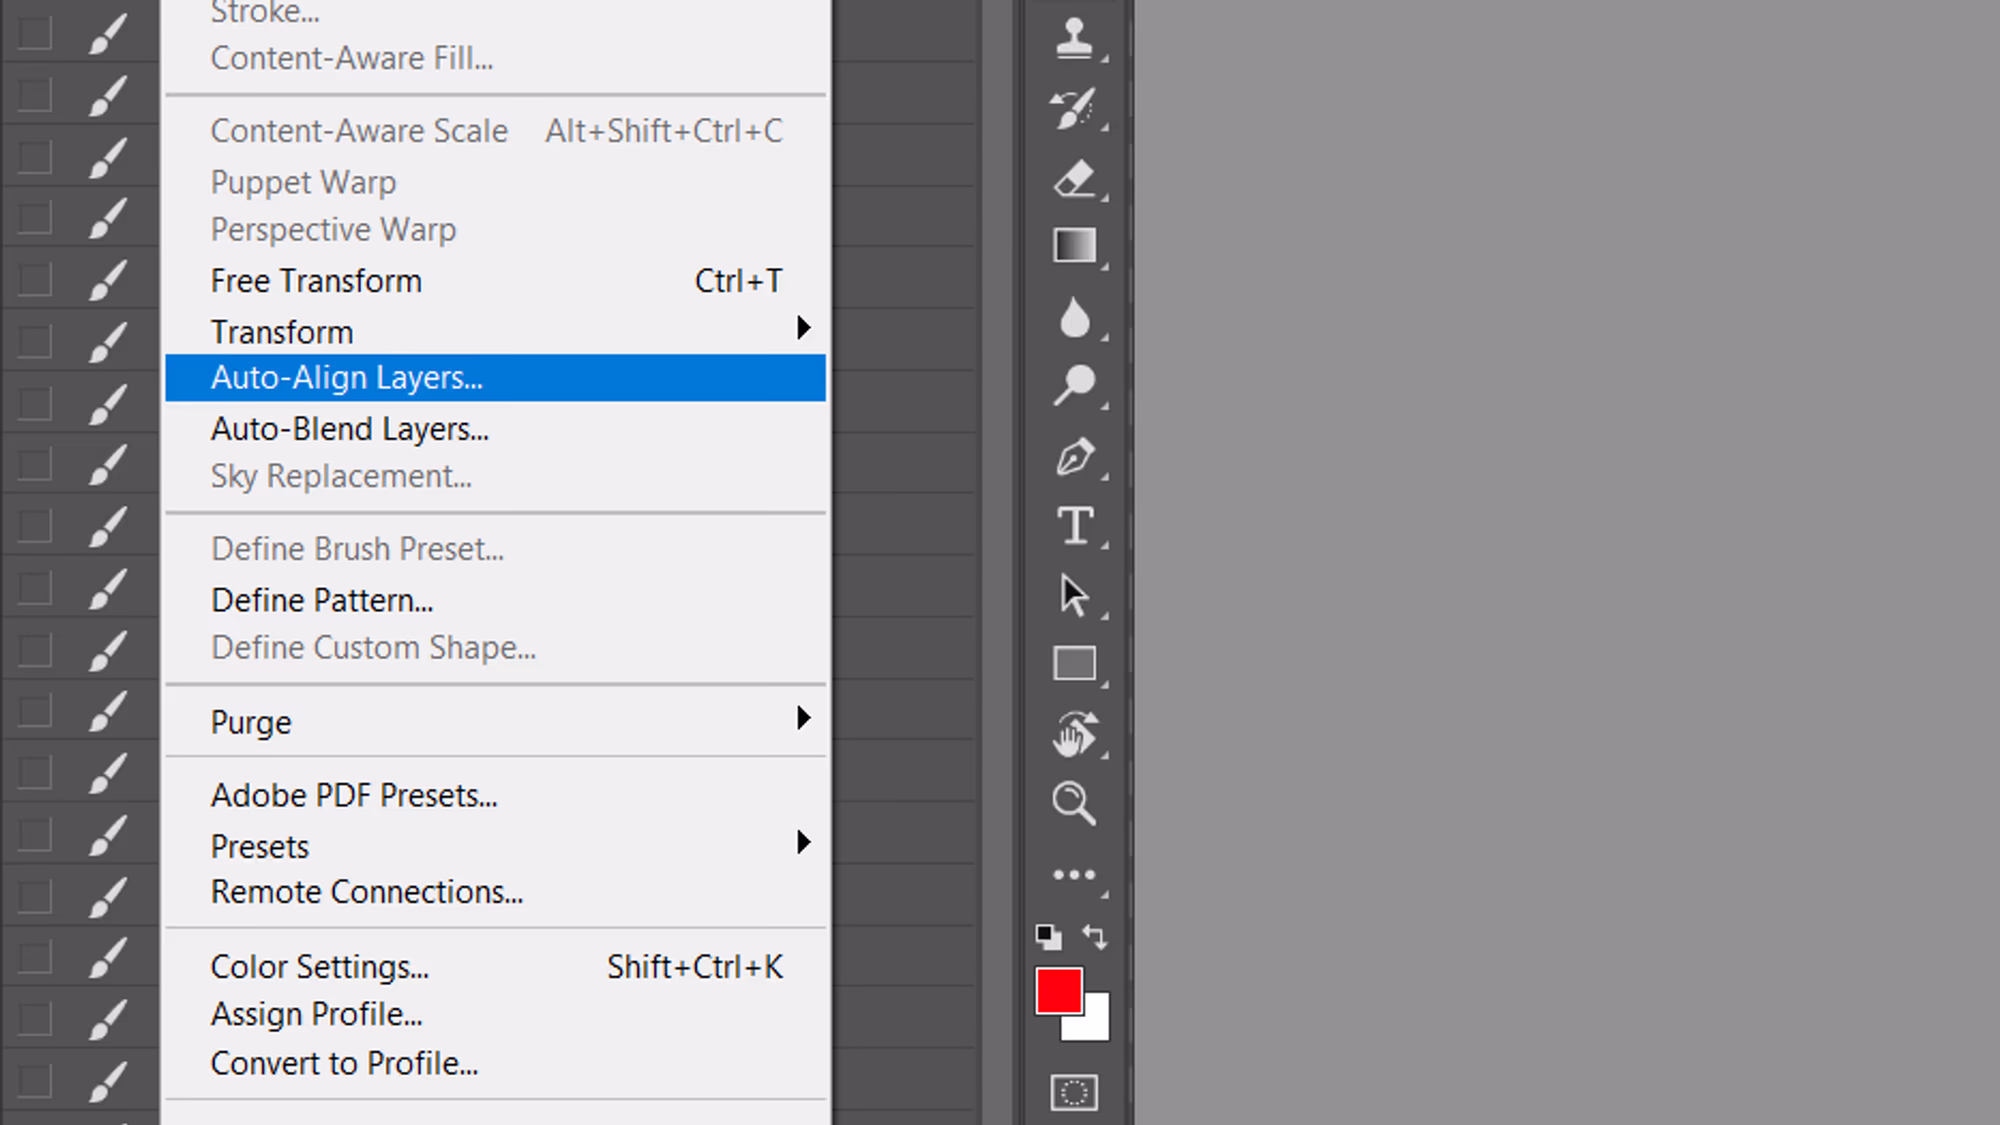Select the Gradient tool
Image resolution: width=2000 pixels, height=1125 pixels.
pyautogui.click(x=1074, y=246)
